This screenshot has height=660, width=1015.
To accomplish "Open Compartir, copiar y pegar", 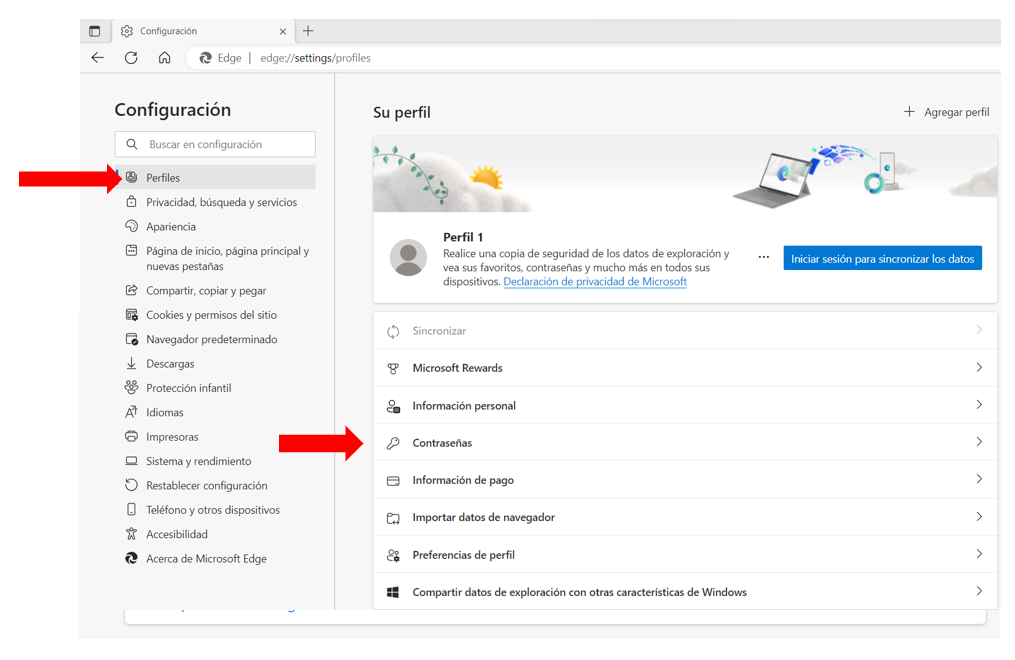I will click(x=206, y=291).
